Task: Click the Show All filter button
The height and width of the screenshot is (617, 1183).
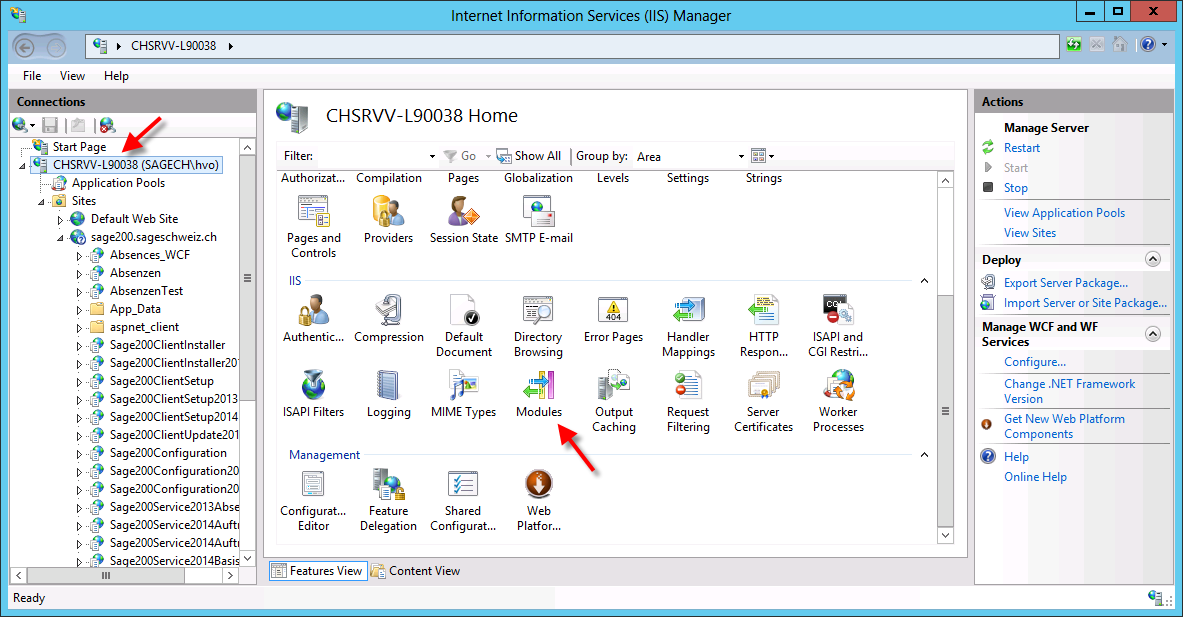Action: click(x=529, y=156)
